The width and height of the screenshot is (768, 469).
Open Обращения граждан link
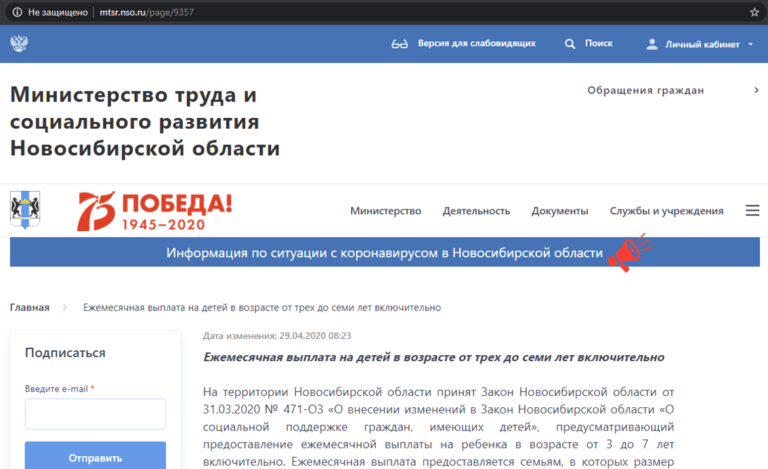pos(646,90)
